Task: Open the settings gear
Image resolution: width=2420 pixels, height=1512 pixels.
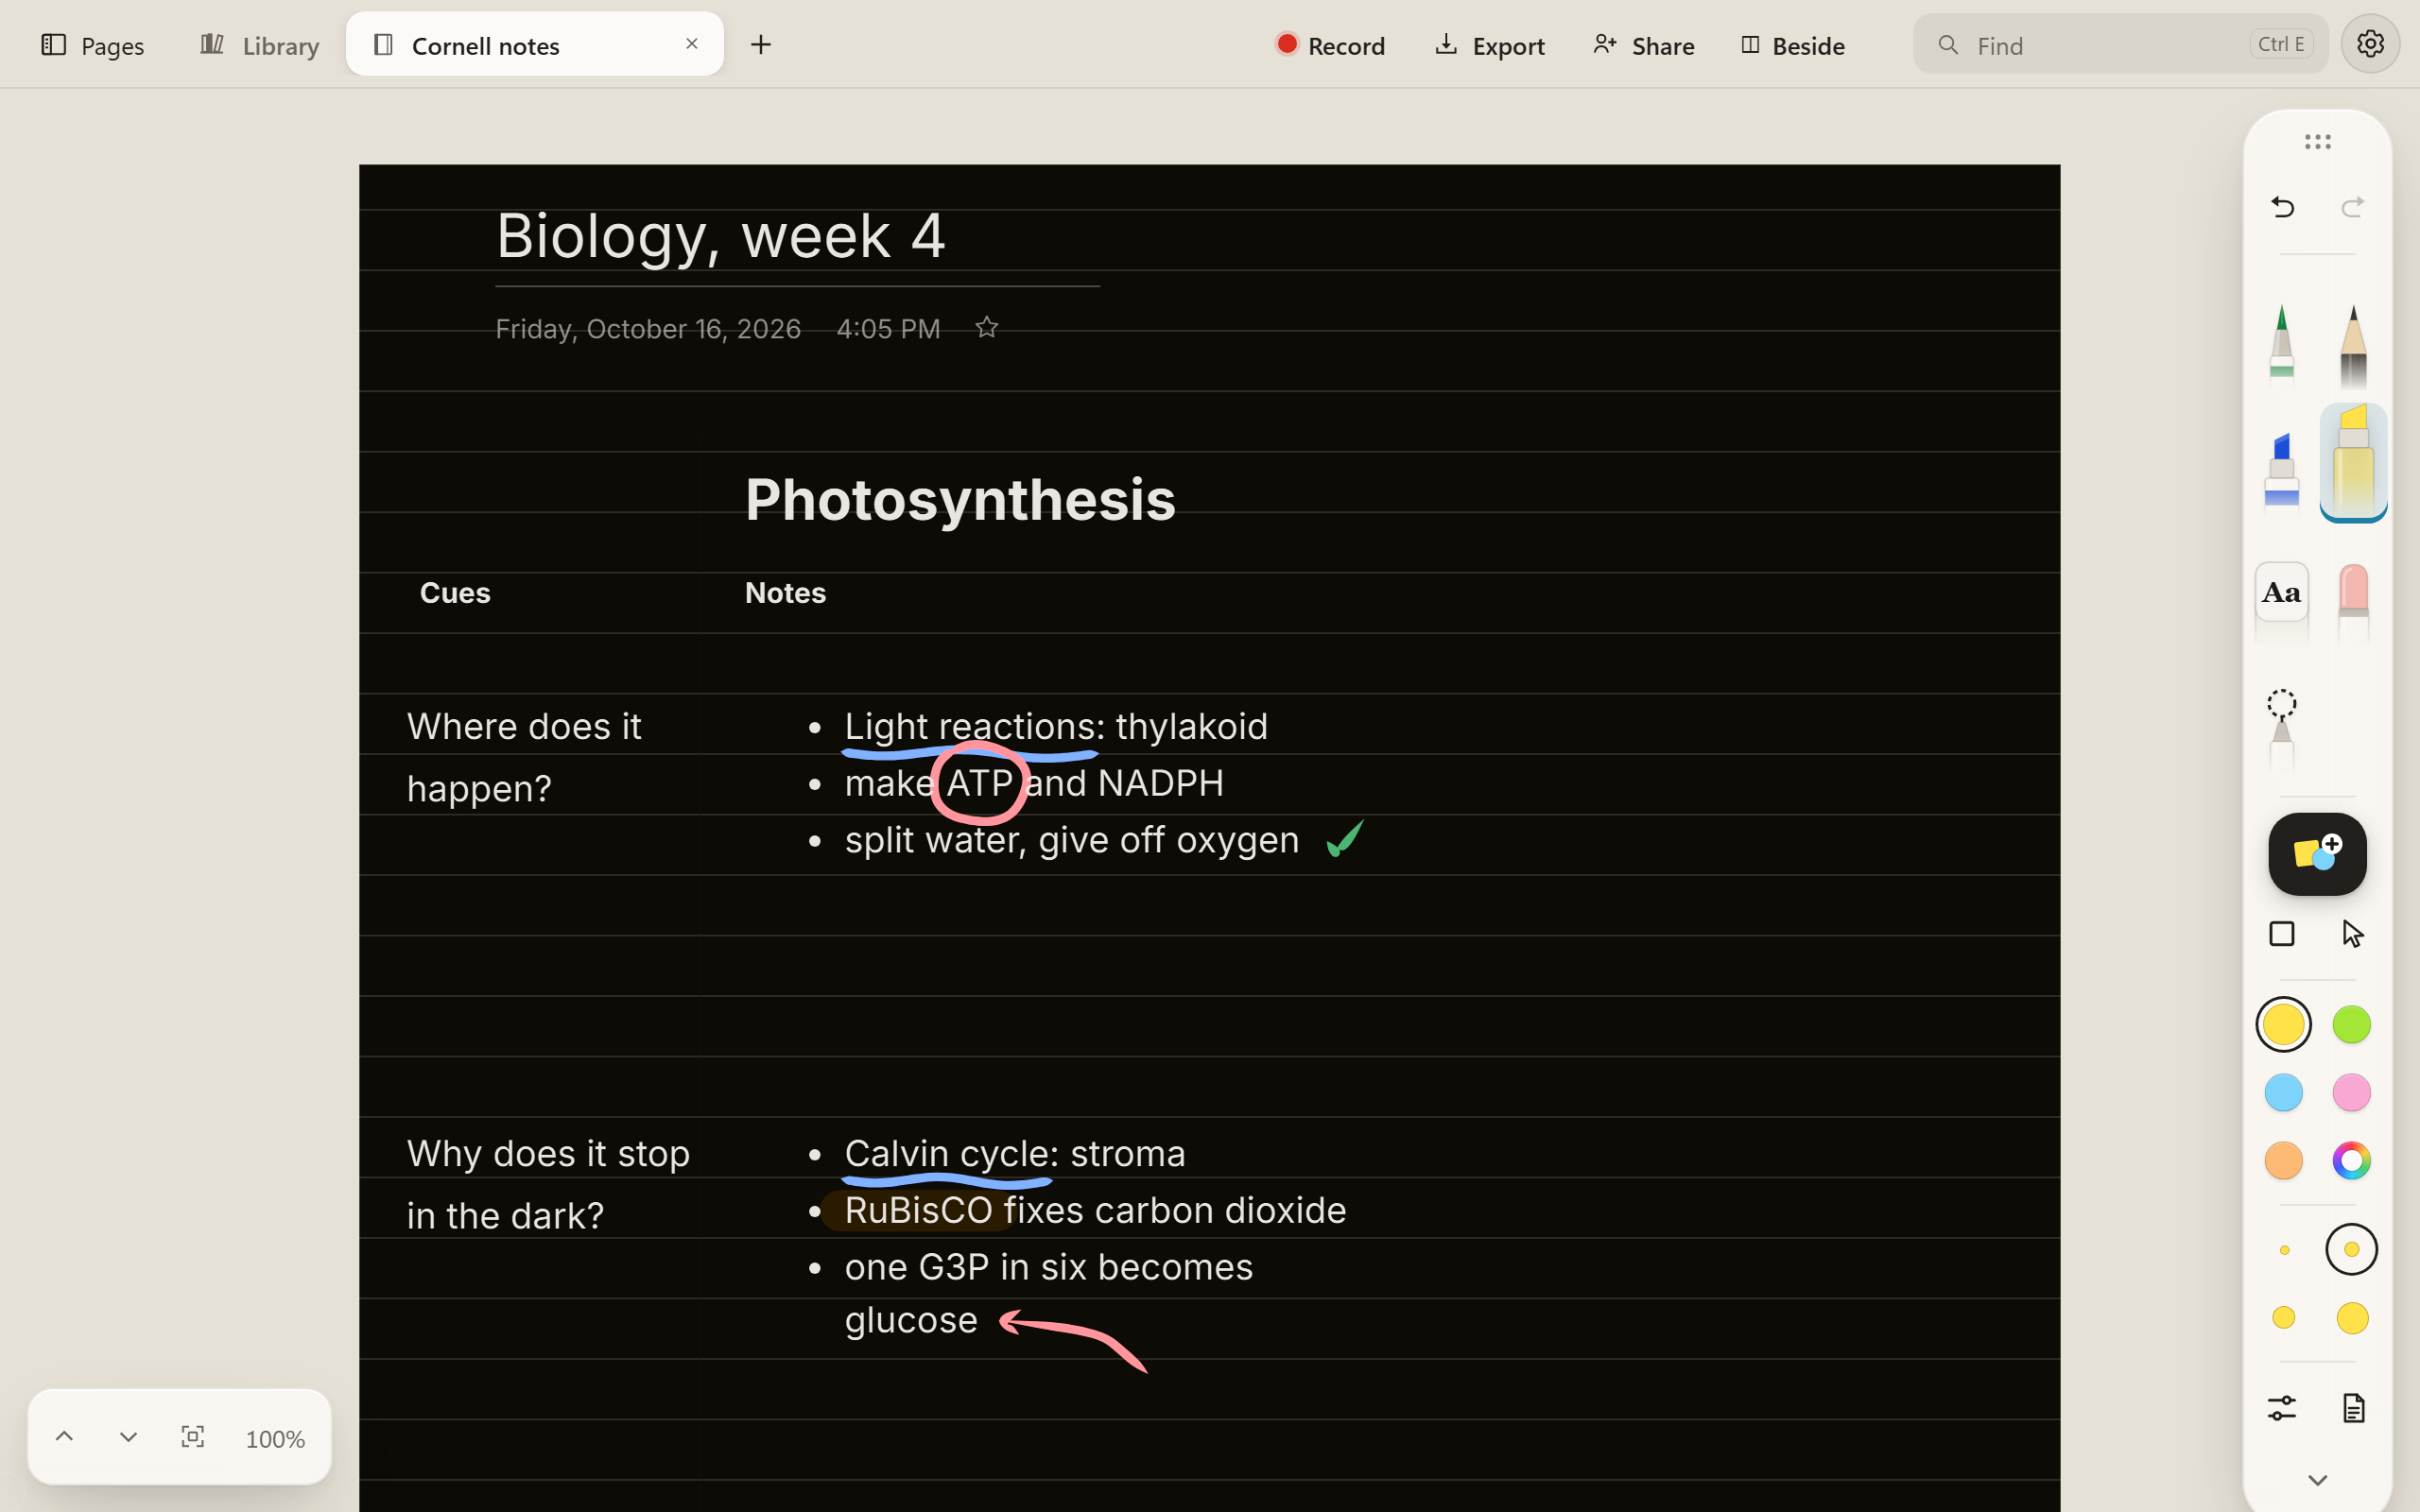Action: (x=2369, y=44)
